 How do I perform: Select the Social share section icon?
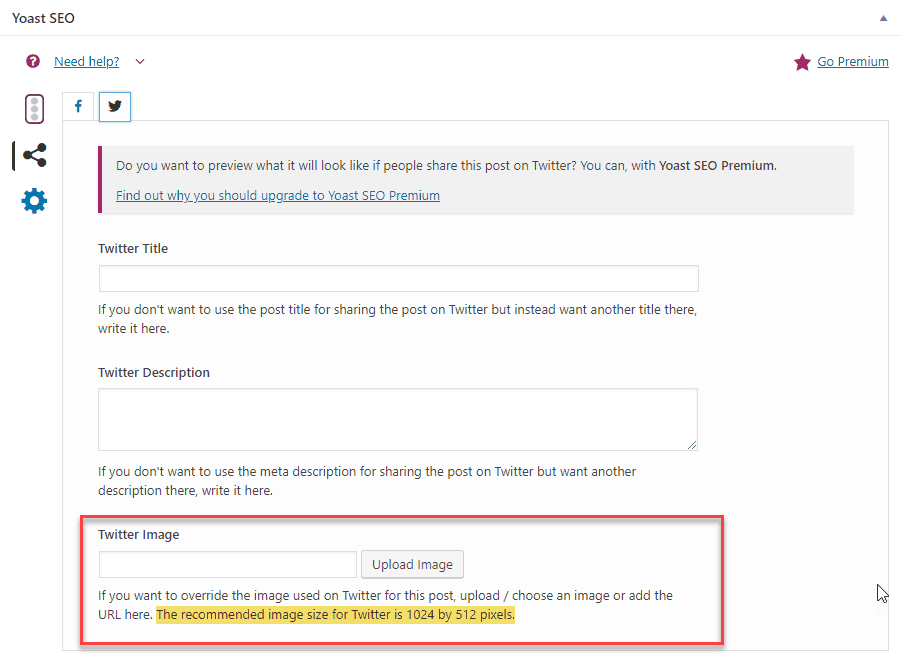[x=34, y=155]
